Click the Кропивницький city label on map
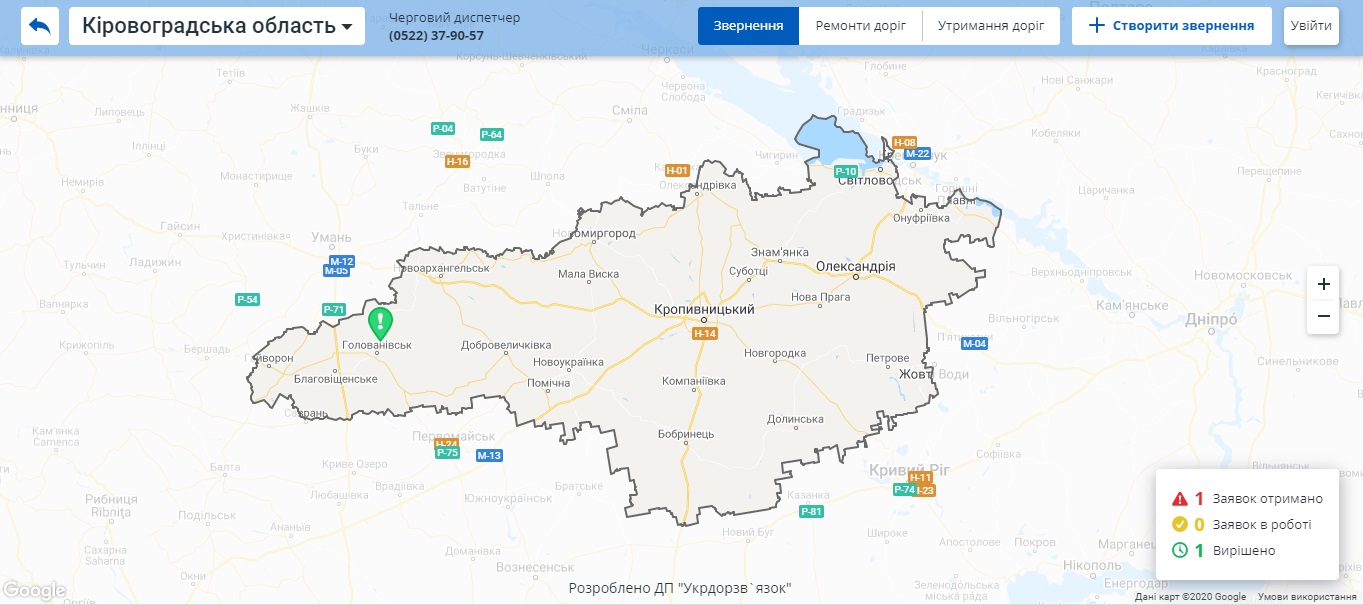The height and width of the screenshot is (605, 1363). pos(704,310)
